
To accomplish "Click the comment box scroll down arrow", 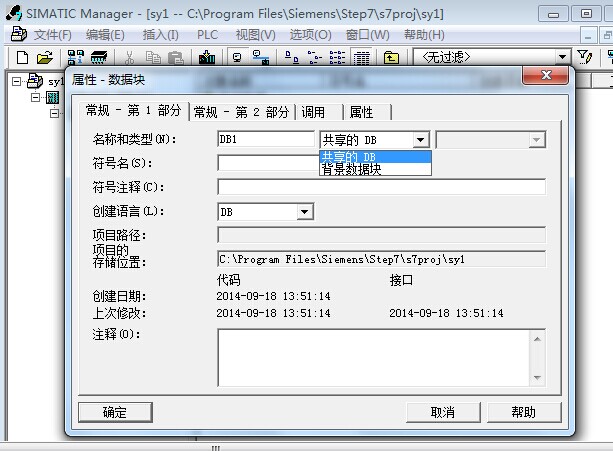I will point(537,378).
